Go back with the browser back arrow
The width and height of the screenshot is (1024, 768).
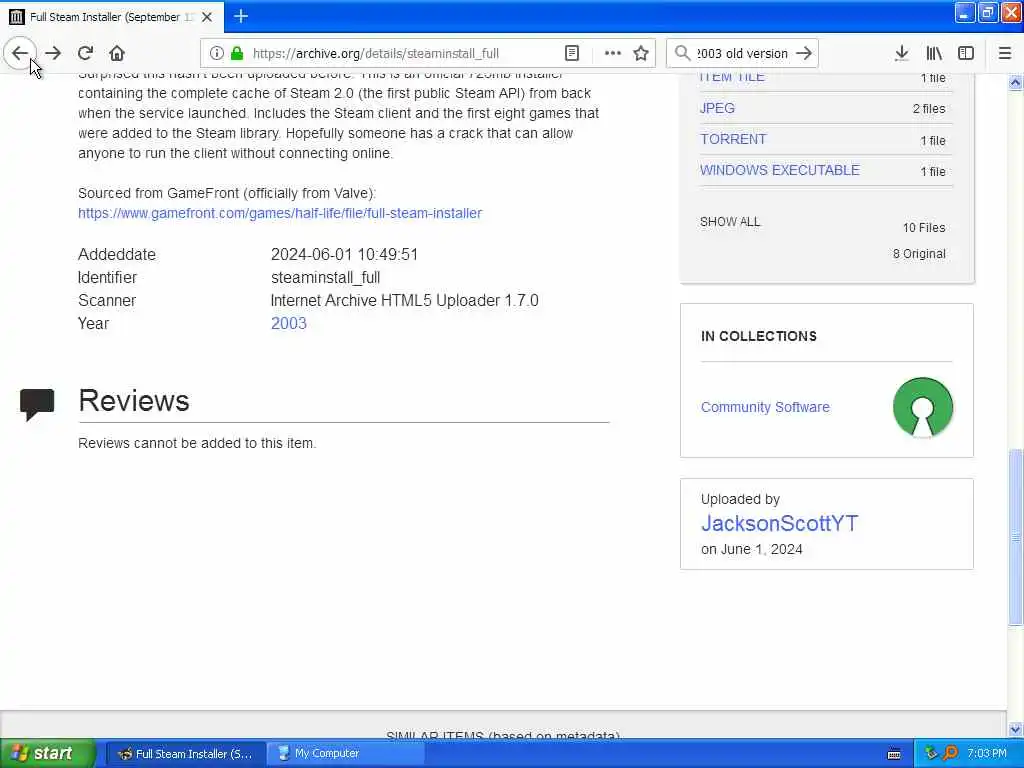pyautogui.click(x=20, y=53)
